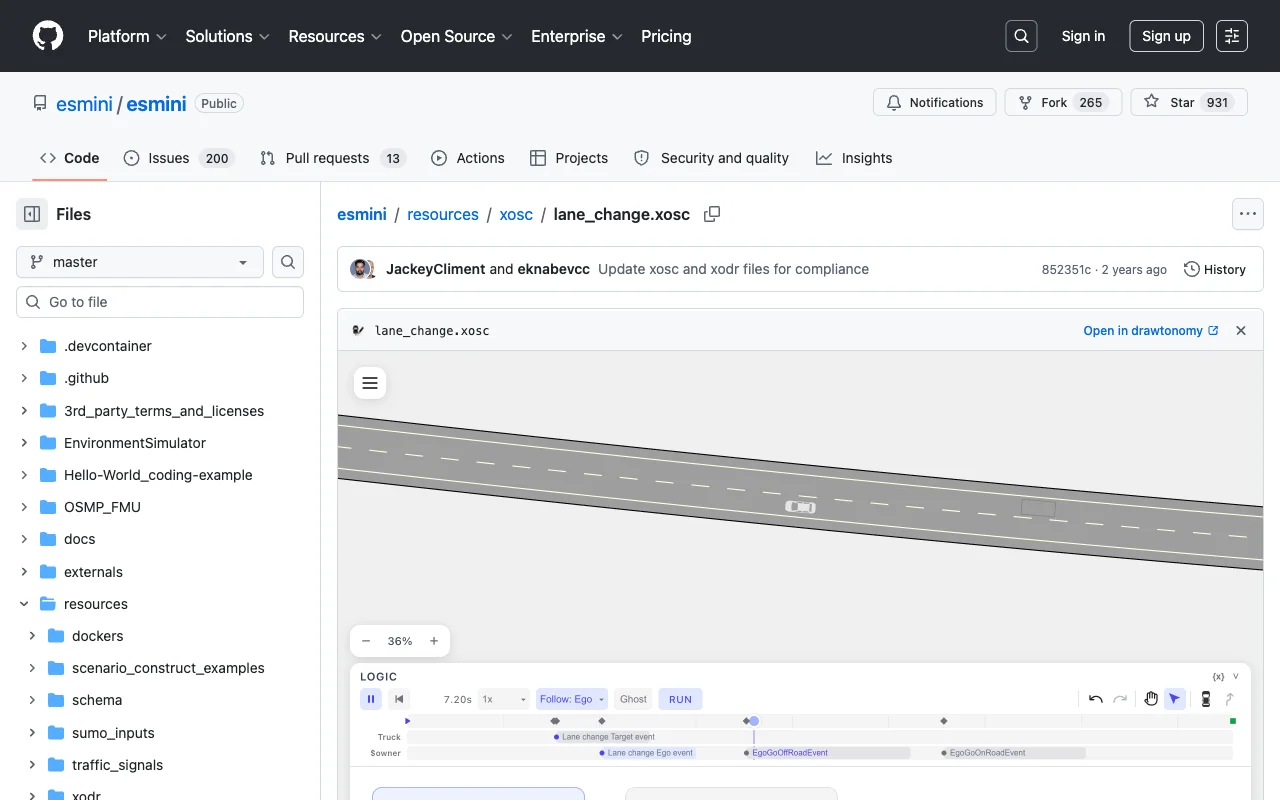Select the vehicle placement tool
This screenshot has height=800, width=1280.
coord(1206,699)
